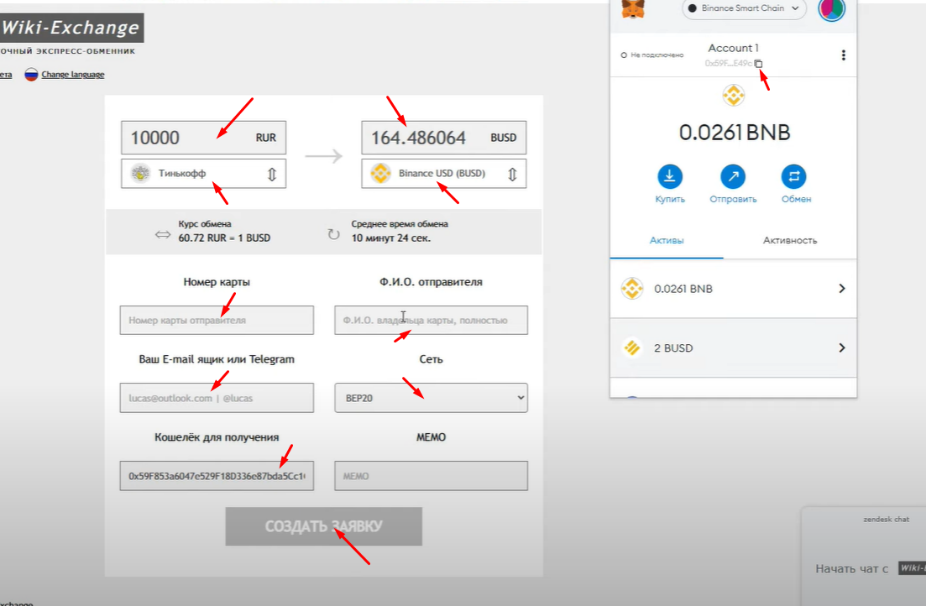Click the 0.0261 BNB main balance

pos(734,132)
